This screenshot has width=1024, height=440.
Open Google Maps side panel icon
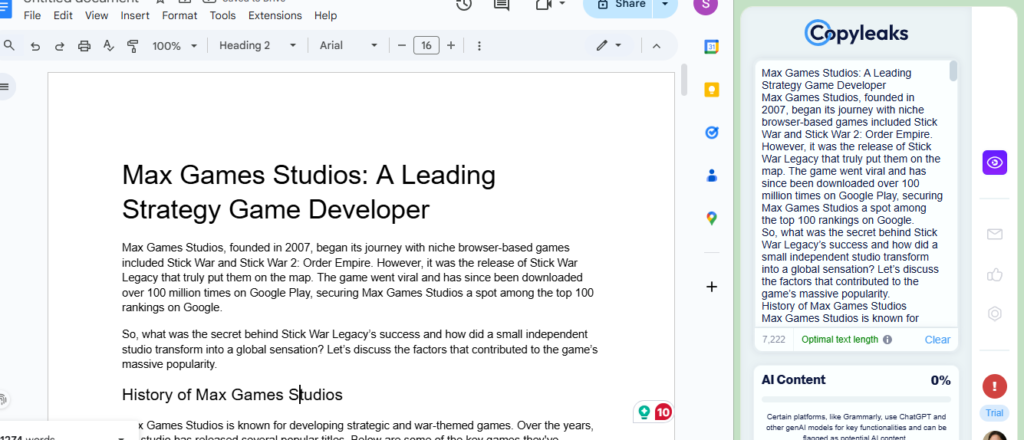(x=711, y=218)
